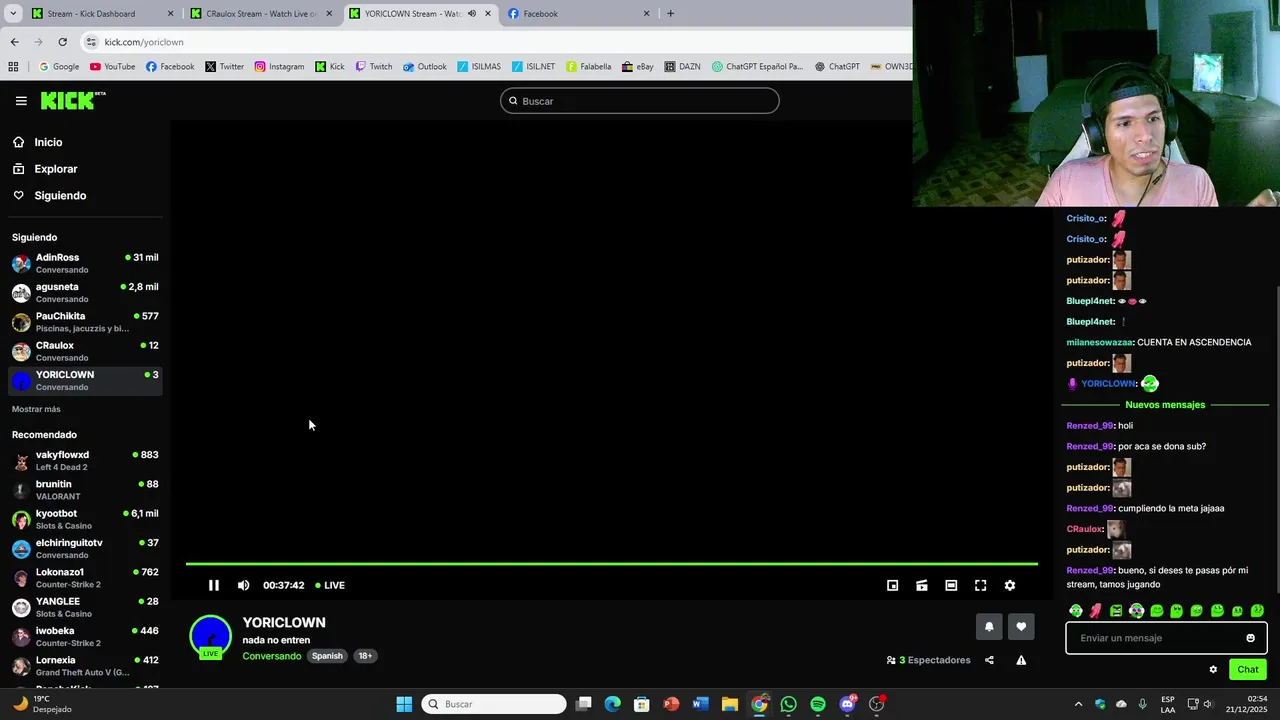1280x720 pixels.
Task: Enter fullscreen video
Action: pos(980,585)
